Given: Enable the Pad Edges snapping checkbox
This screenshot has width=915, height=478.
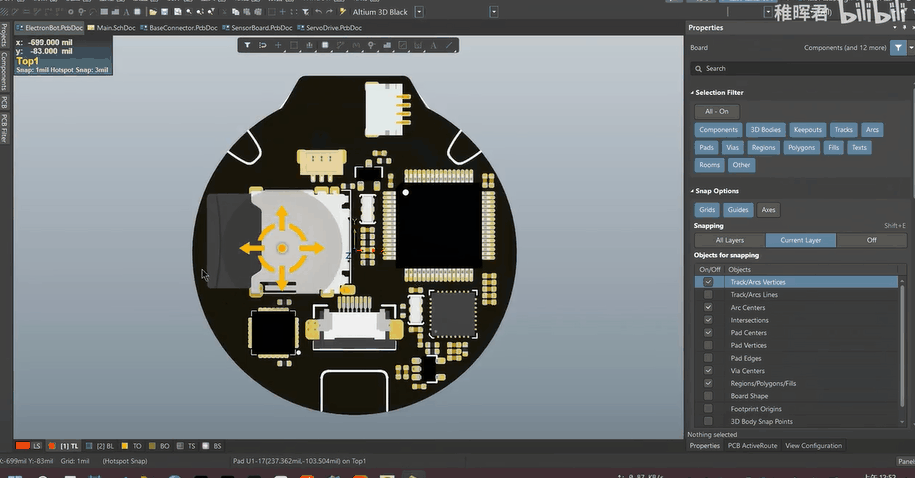Looking at the screenshot, I should coord(708,358).
